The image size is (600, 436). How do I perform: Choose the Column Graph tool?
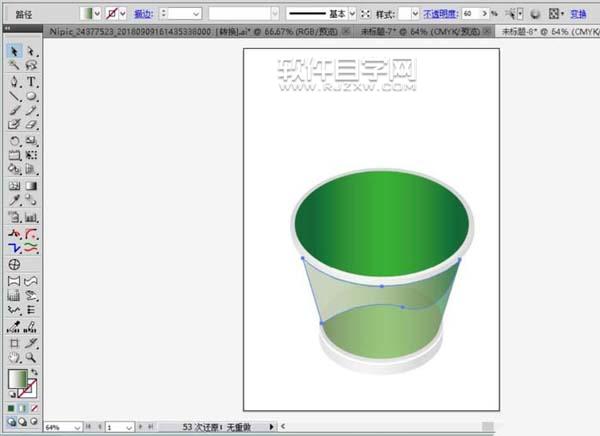coord(31,217)
